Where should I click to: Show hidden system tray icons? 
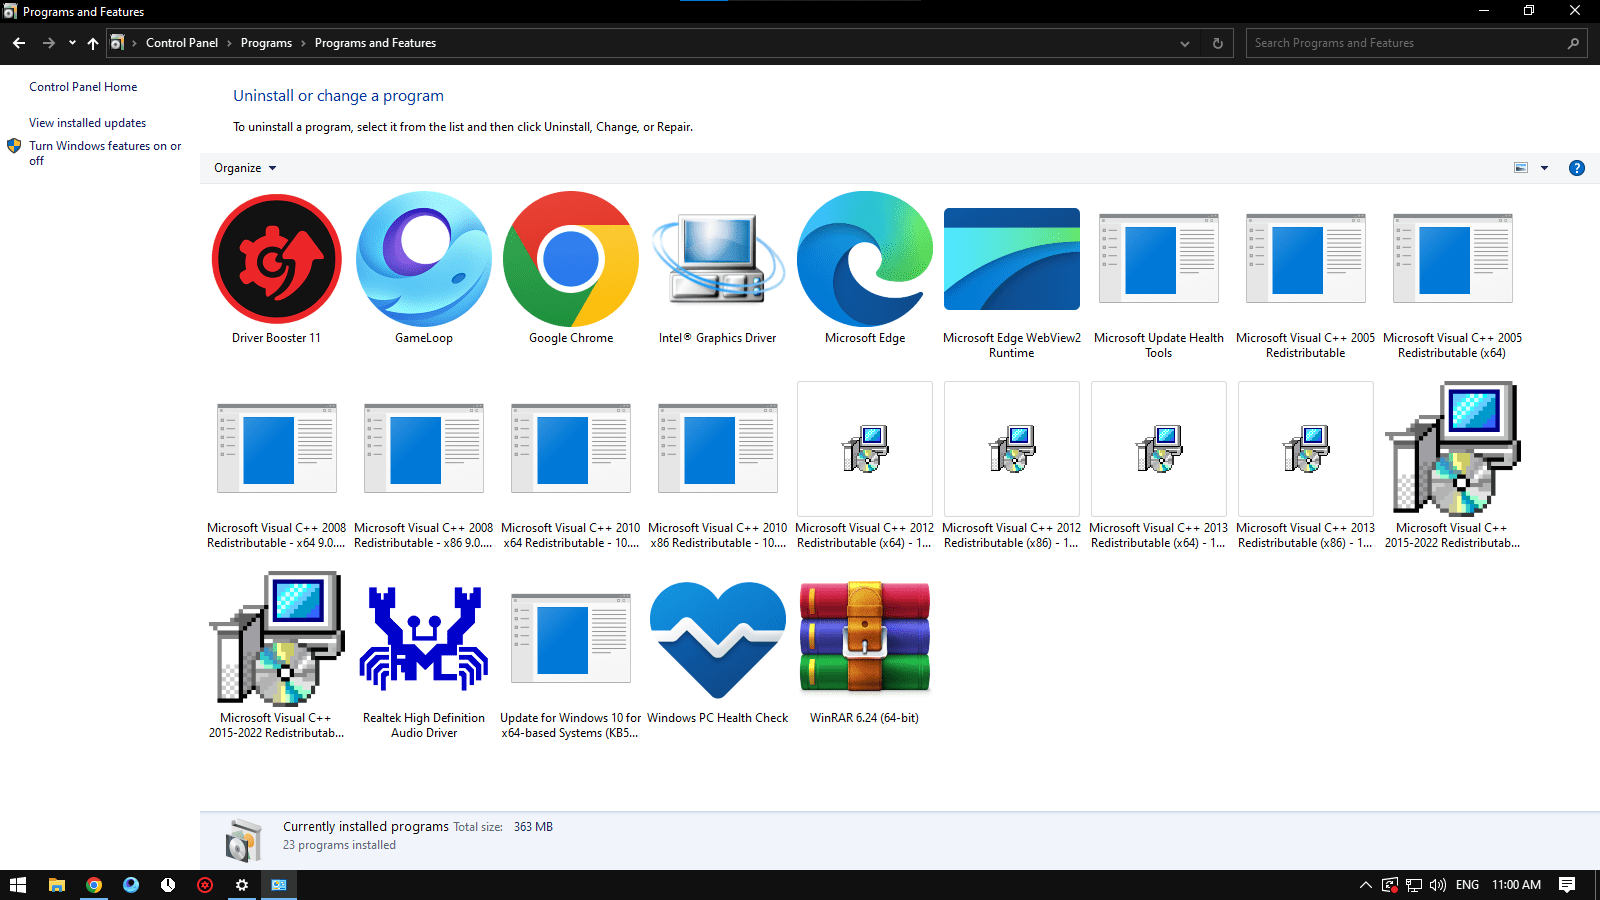tap(1365, 885)
